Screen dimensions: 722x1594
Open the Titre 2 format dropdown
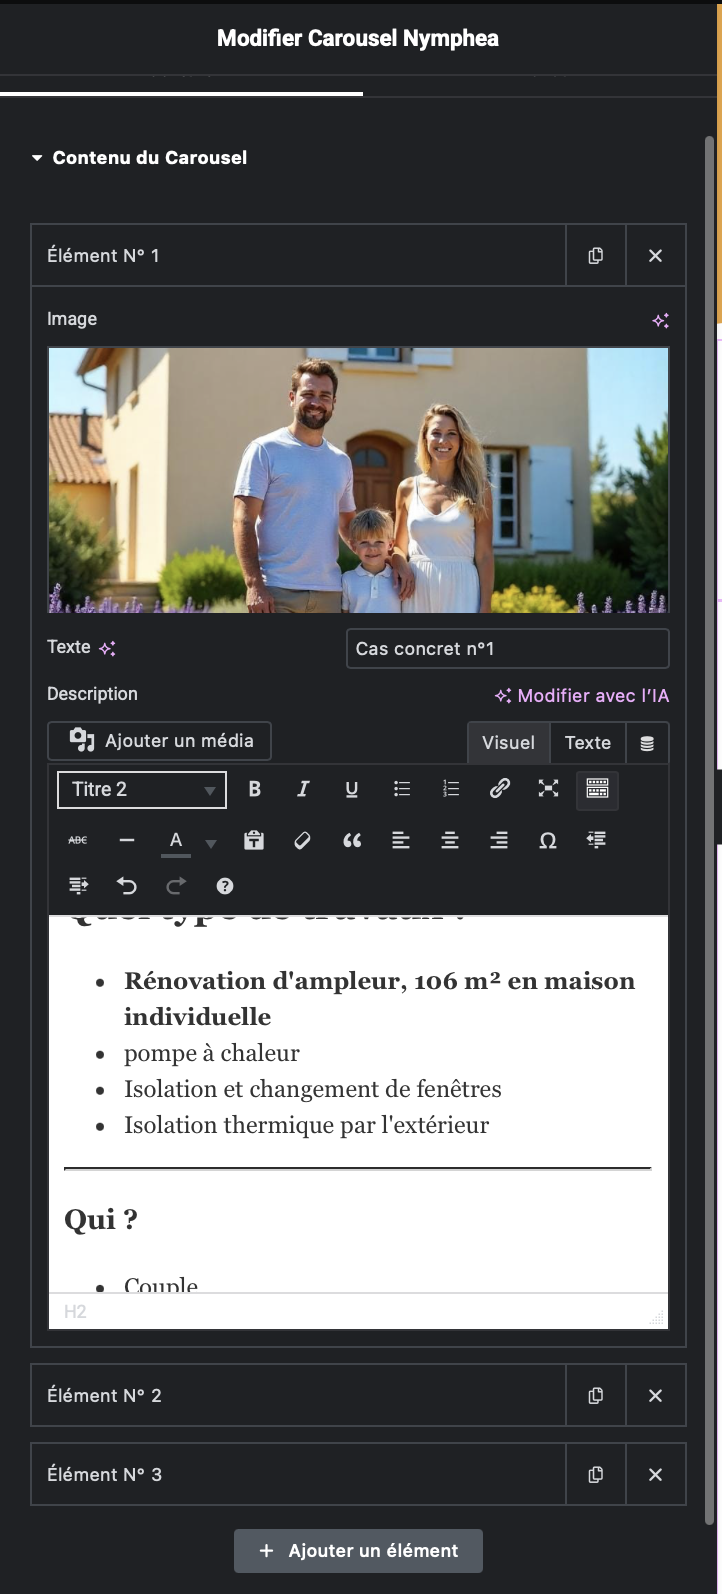[142, 789]
